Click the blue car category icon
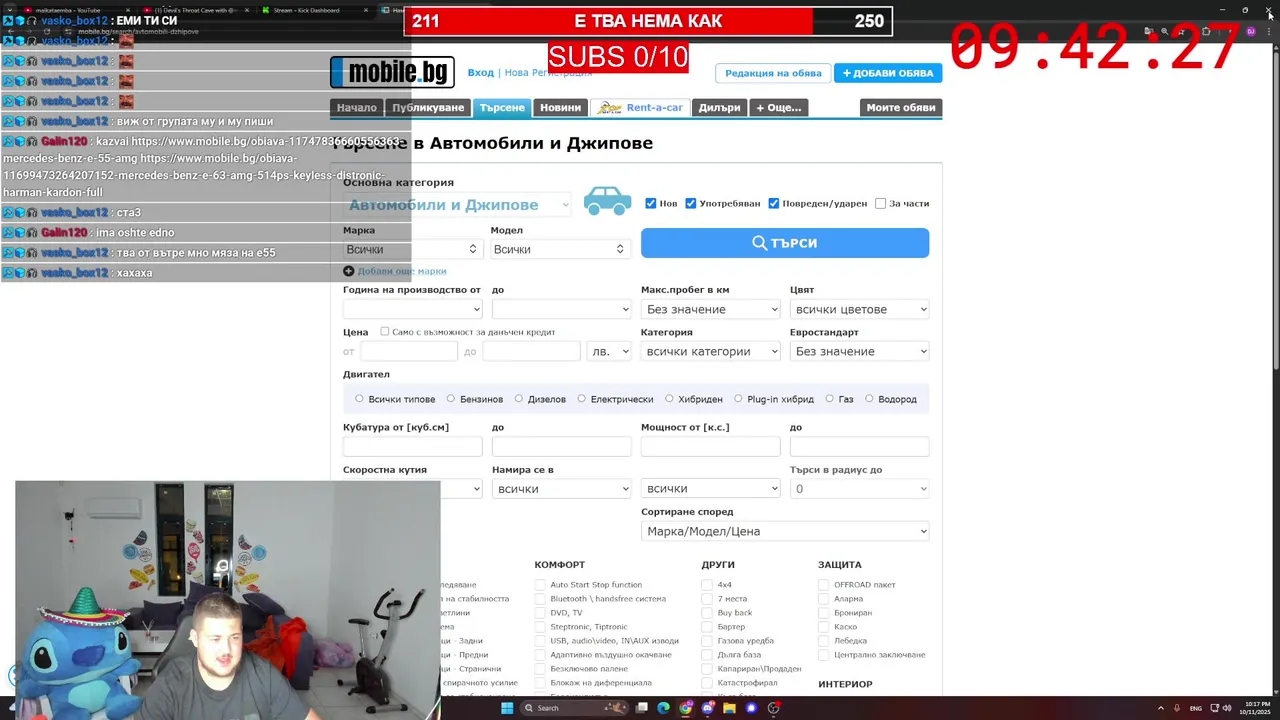Screen dimensions: 1280x720 click(x=607, y=201)
